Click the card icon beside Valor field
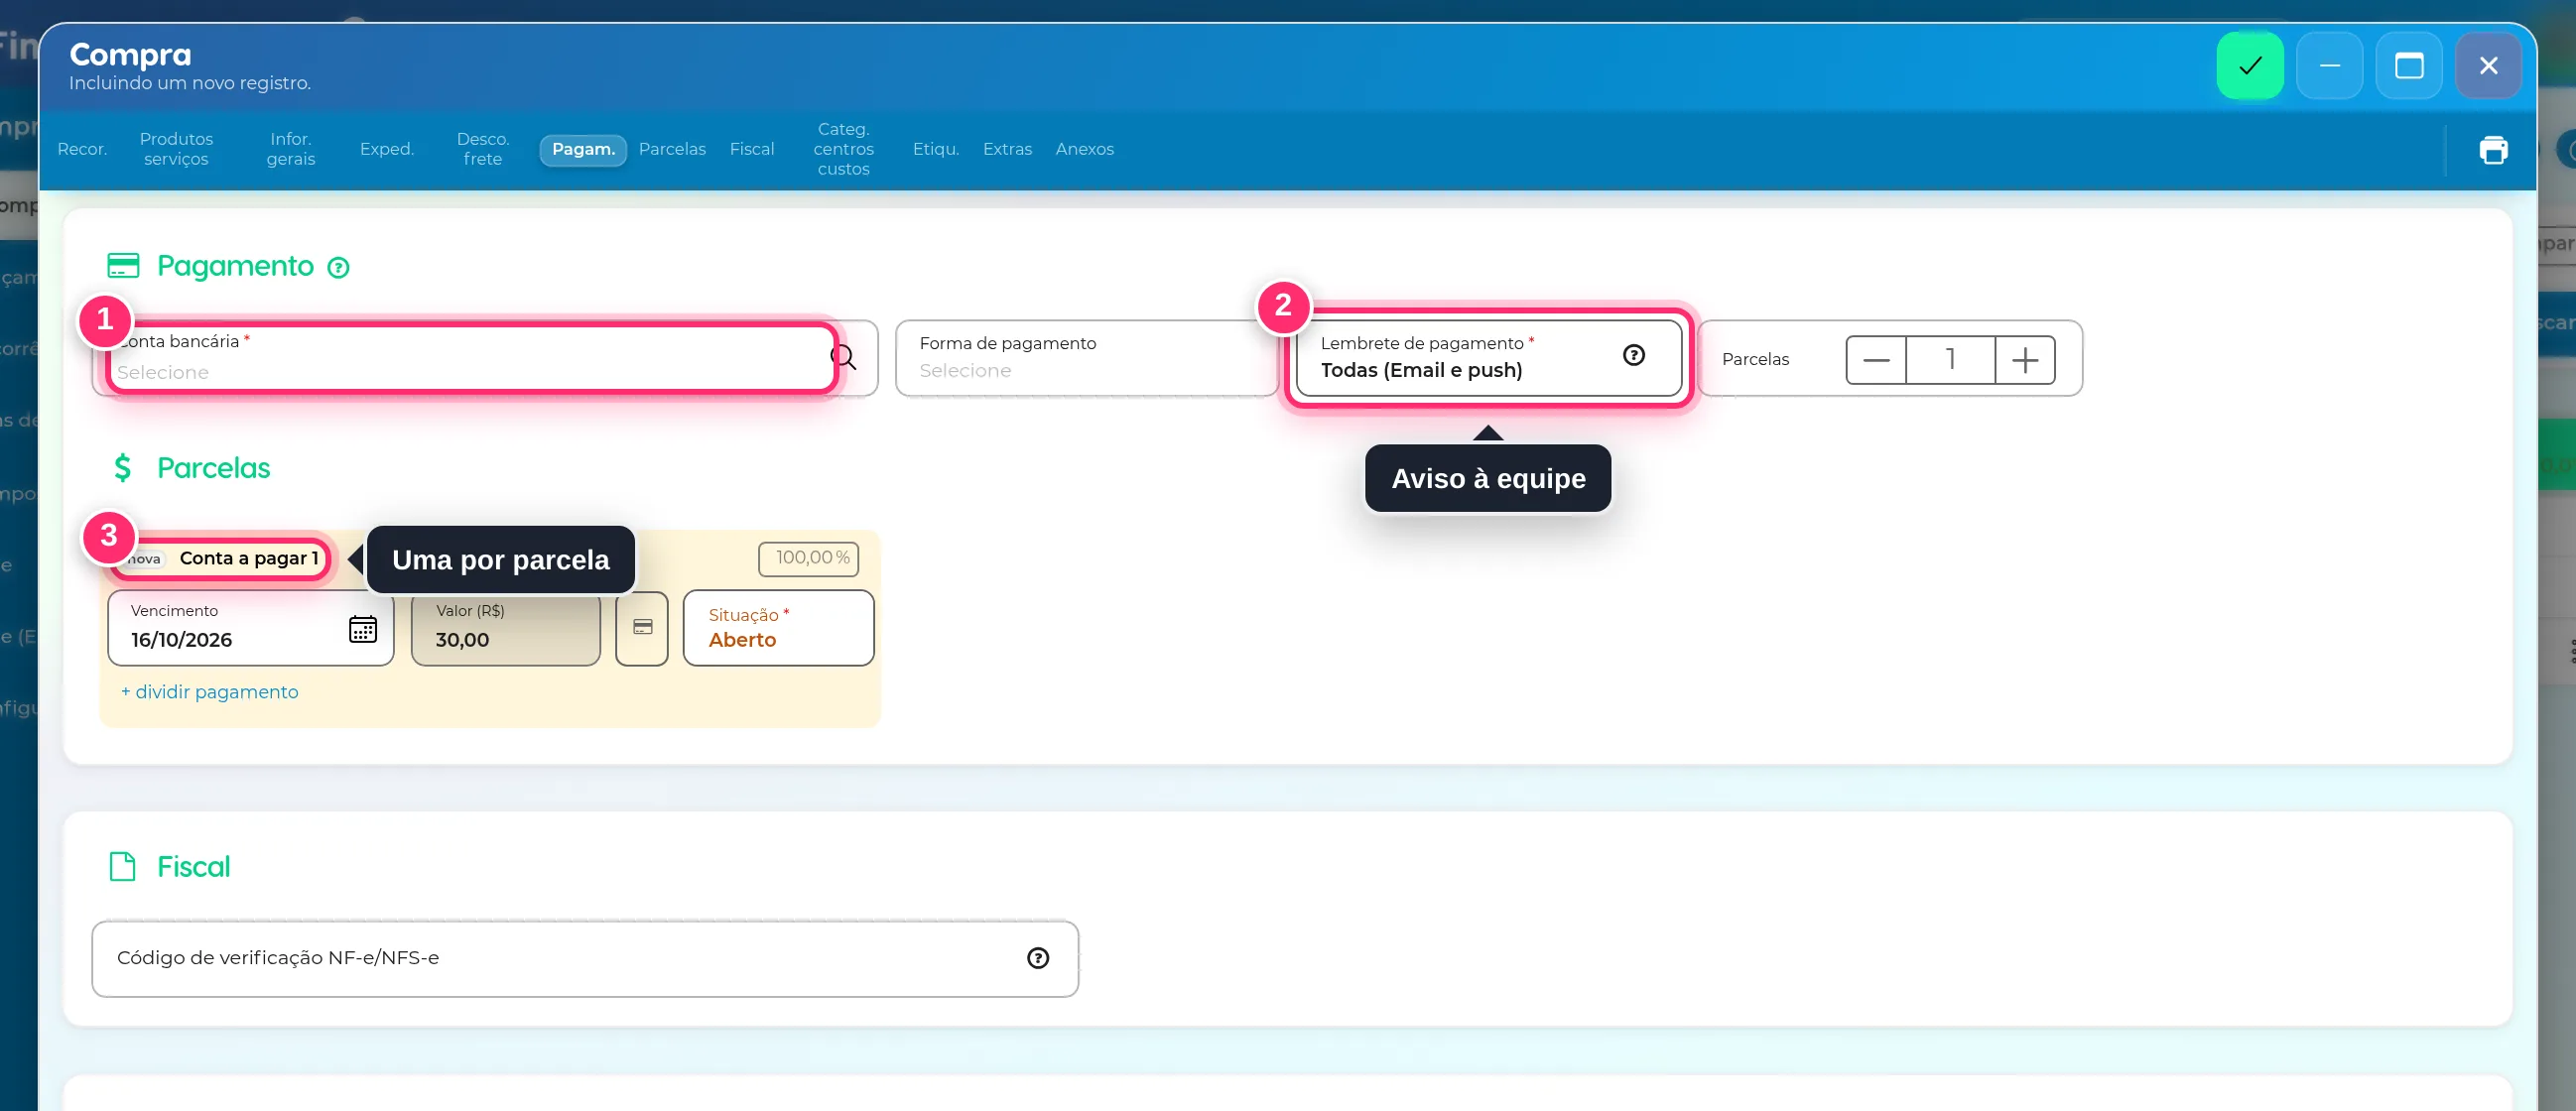Viewport: 2576px width, 1111px height. pos(642,628)
